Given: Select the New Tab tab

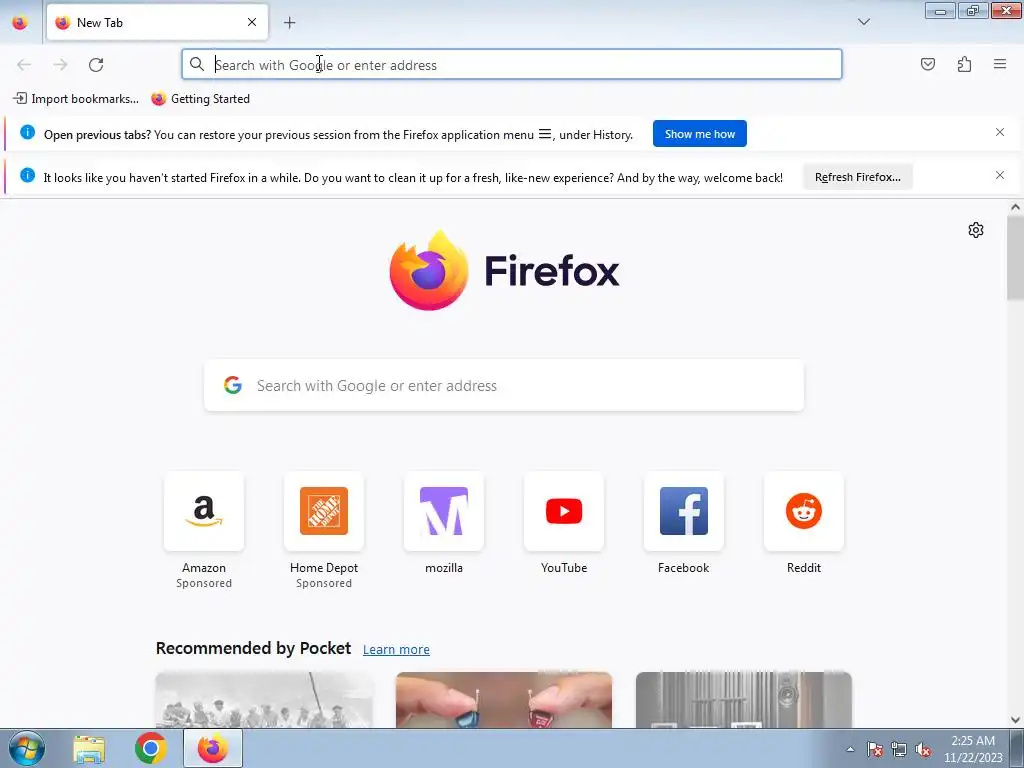Looking at the screenshot, I should 157,22.
